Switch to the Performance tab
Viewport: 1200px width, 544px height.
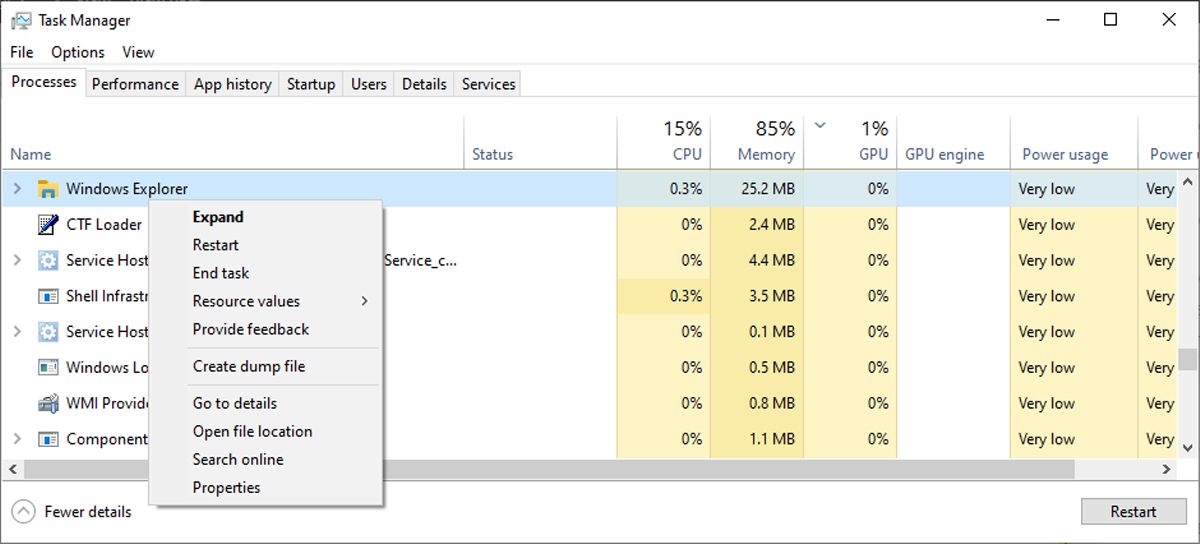(135, 84)
